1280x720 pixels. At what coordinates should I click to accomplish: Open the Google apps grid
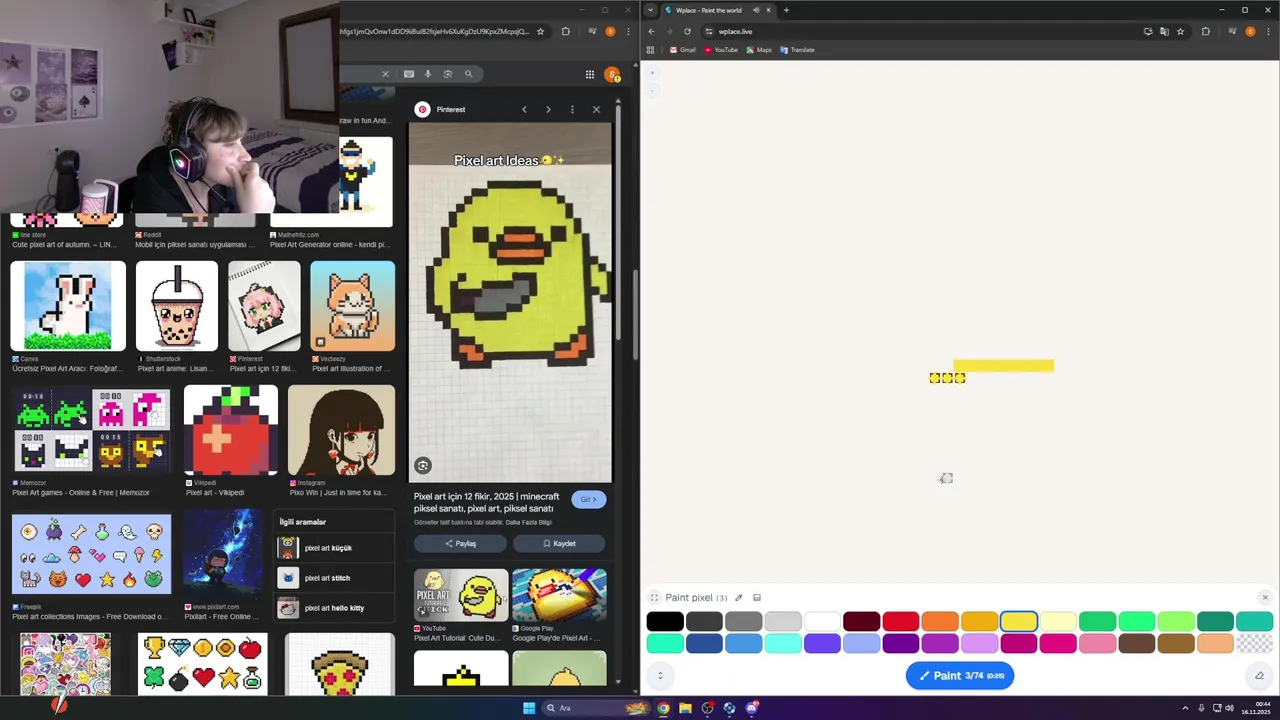(590, 74)
